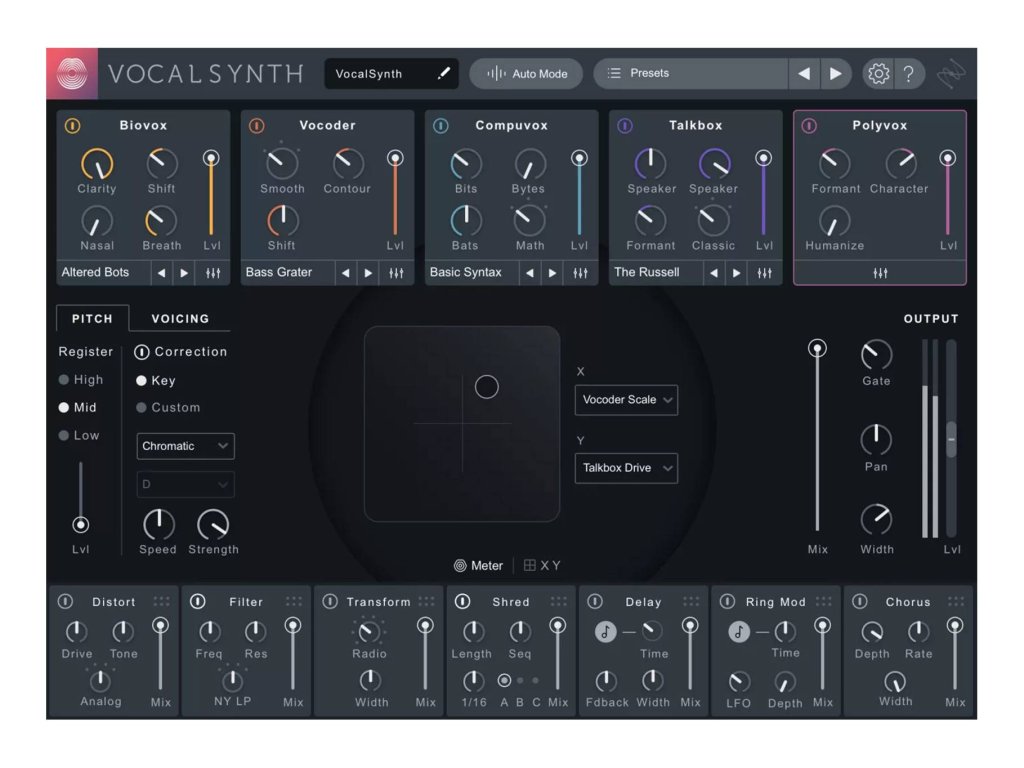Select the High register option
Screen dimensions: 1024x768
[81, 380]
